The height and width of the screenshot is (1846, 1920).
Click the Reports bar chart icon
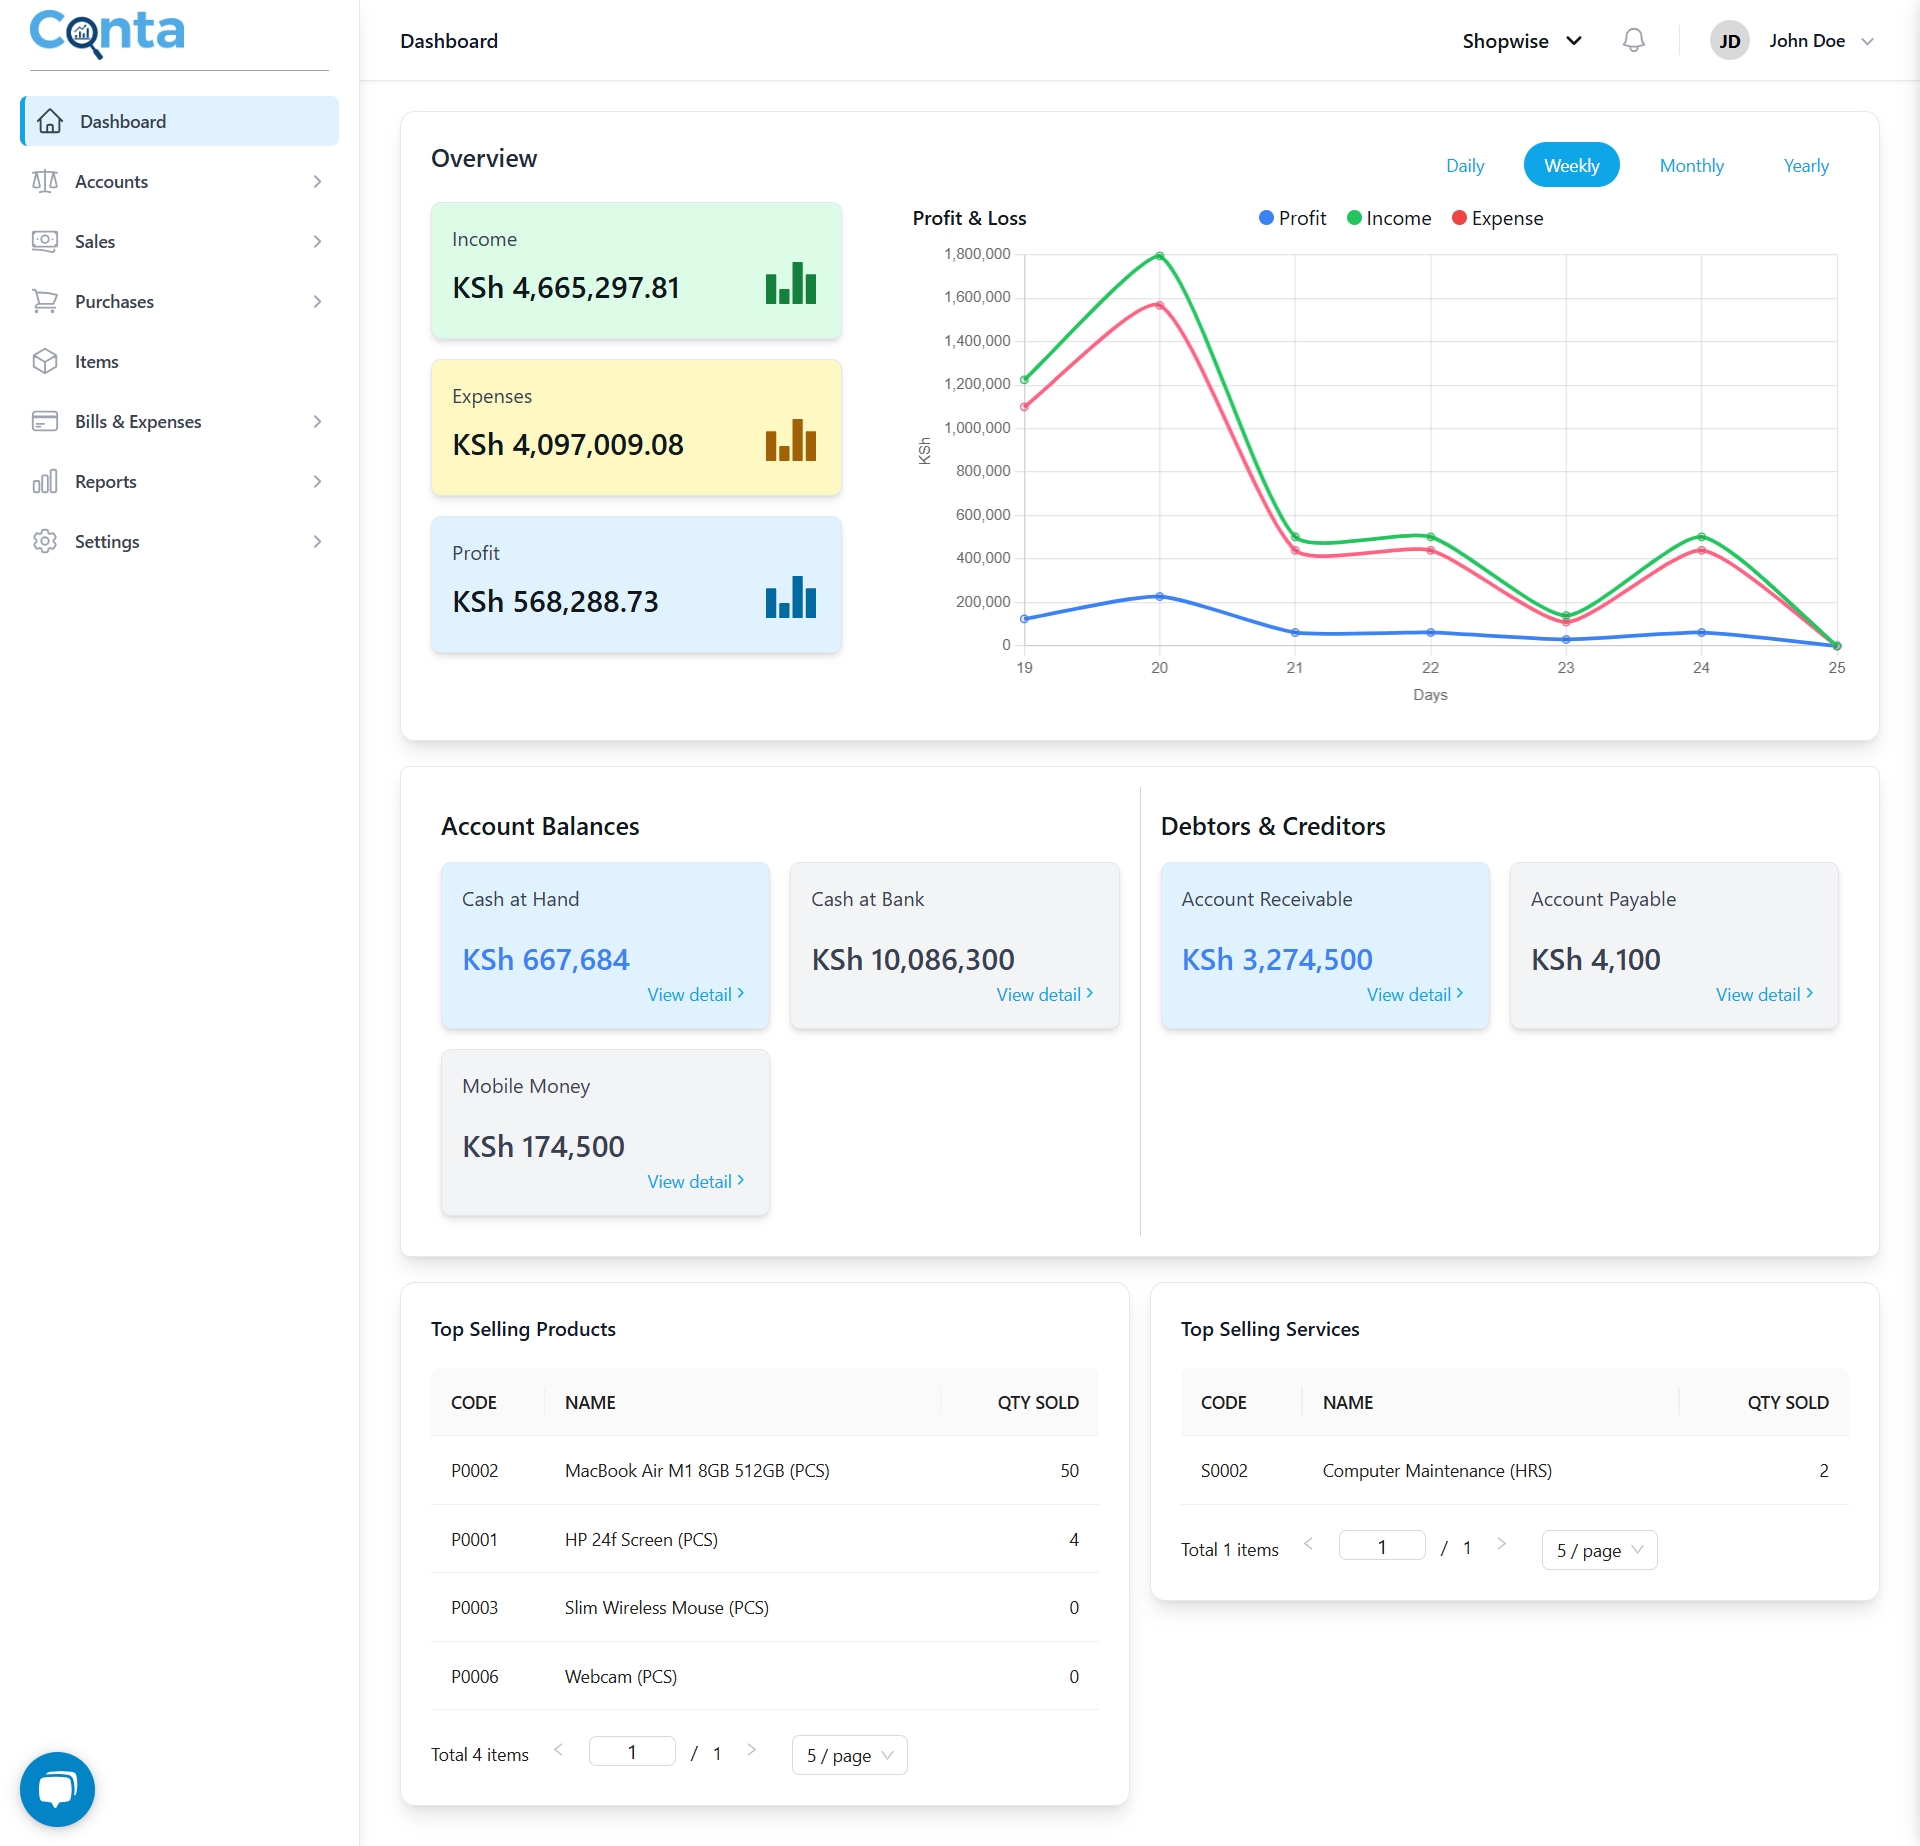tap(46, 481)
